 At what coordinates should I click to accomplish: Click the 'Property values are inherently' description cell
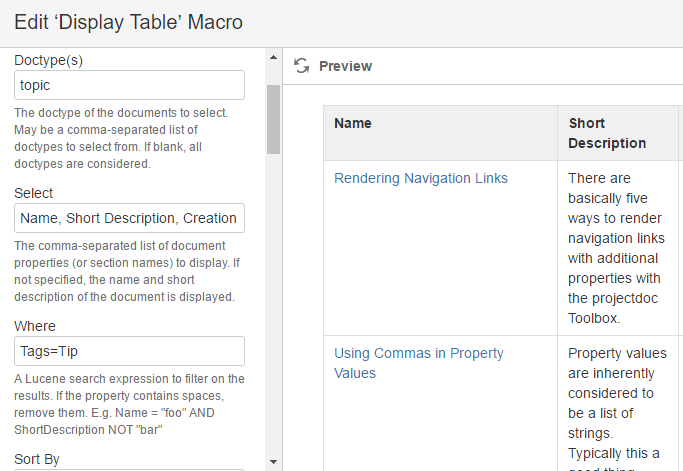[x=615, y=402]
